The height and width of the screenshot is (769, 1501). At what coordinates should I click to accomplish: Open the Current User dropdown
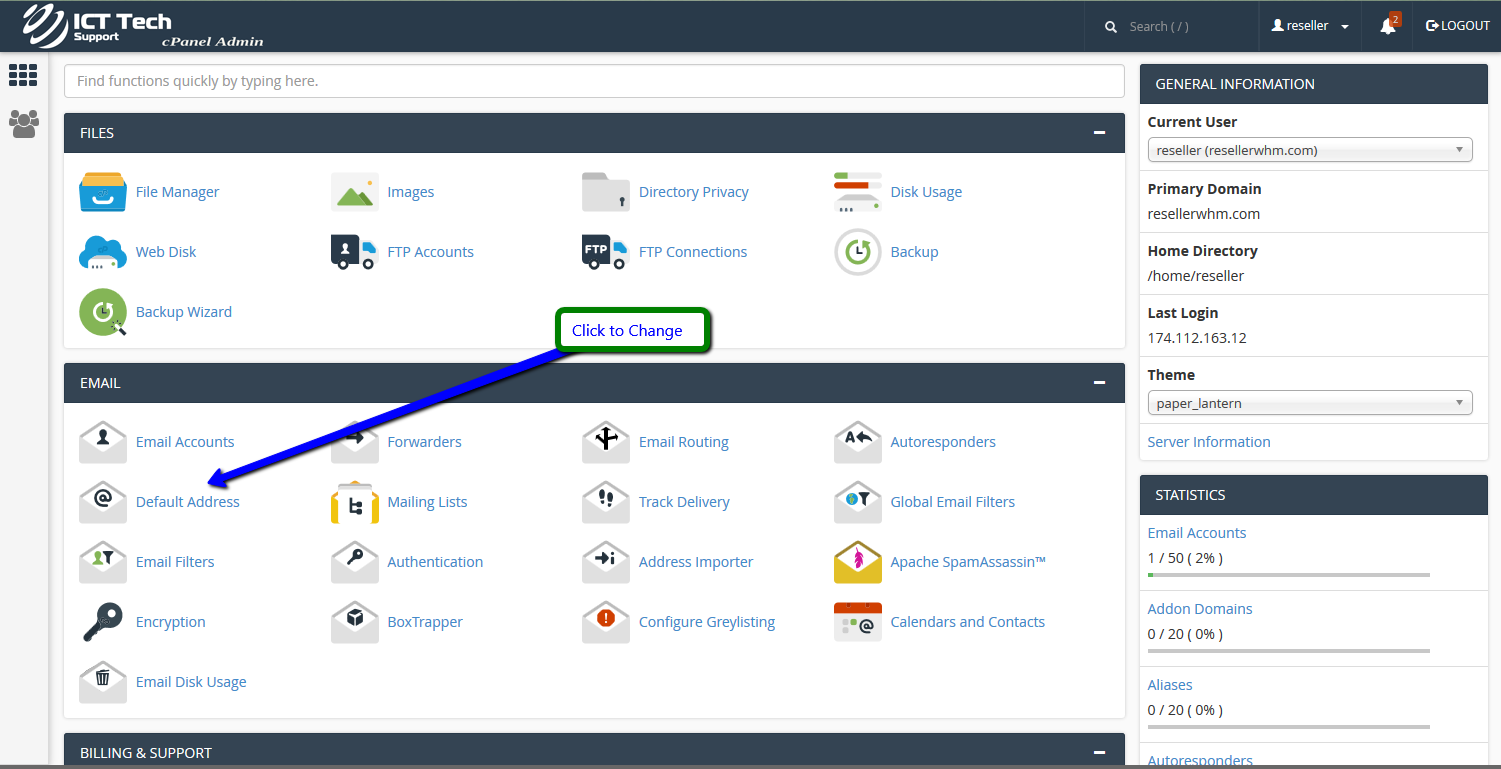point(1309,150)
